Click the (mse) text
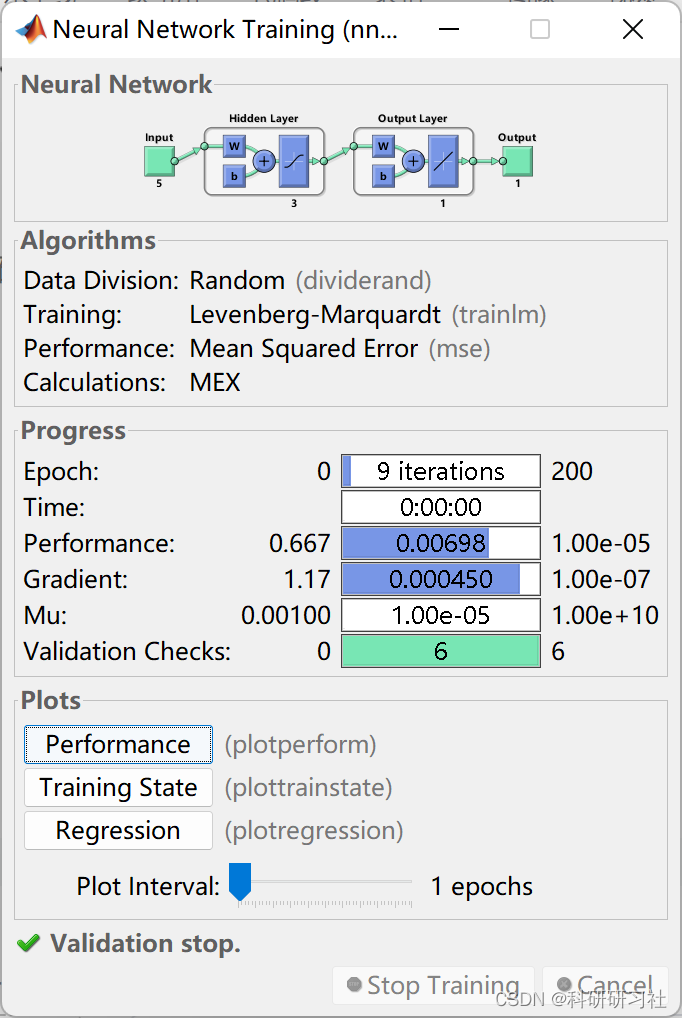682x1018 pixels. (459, 349)
